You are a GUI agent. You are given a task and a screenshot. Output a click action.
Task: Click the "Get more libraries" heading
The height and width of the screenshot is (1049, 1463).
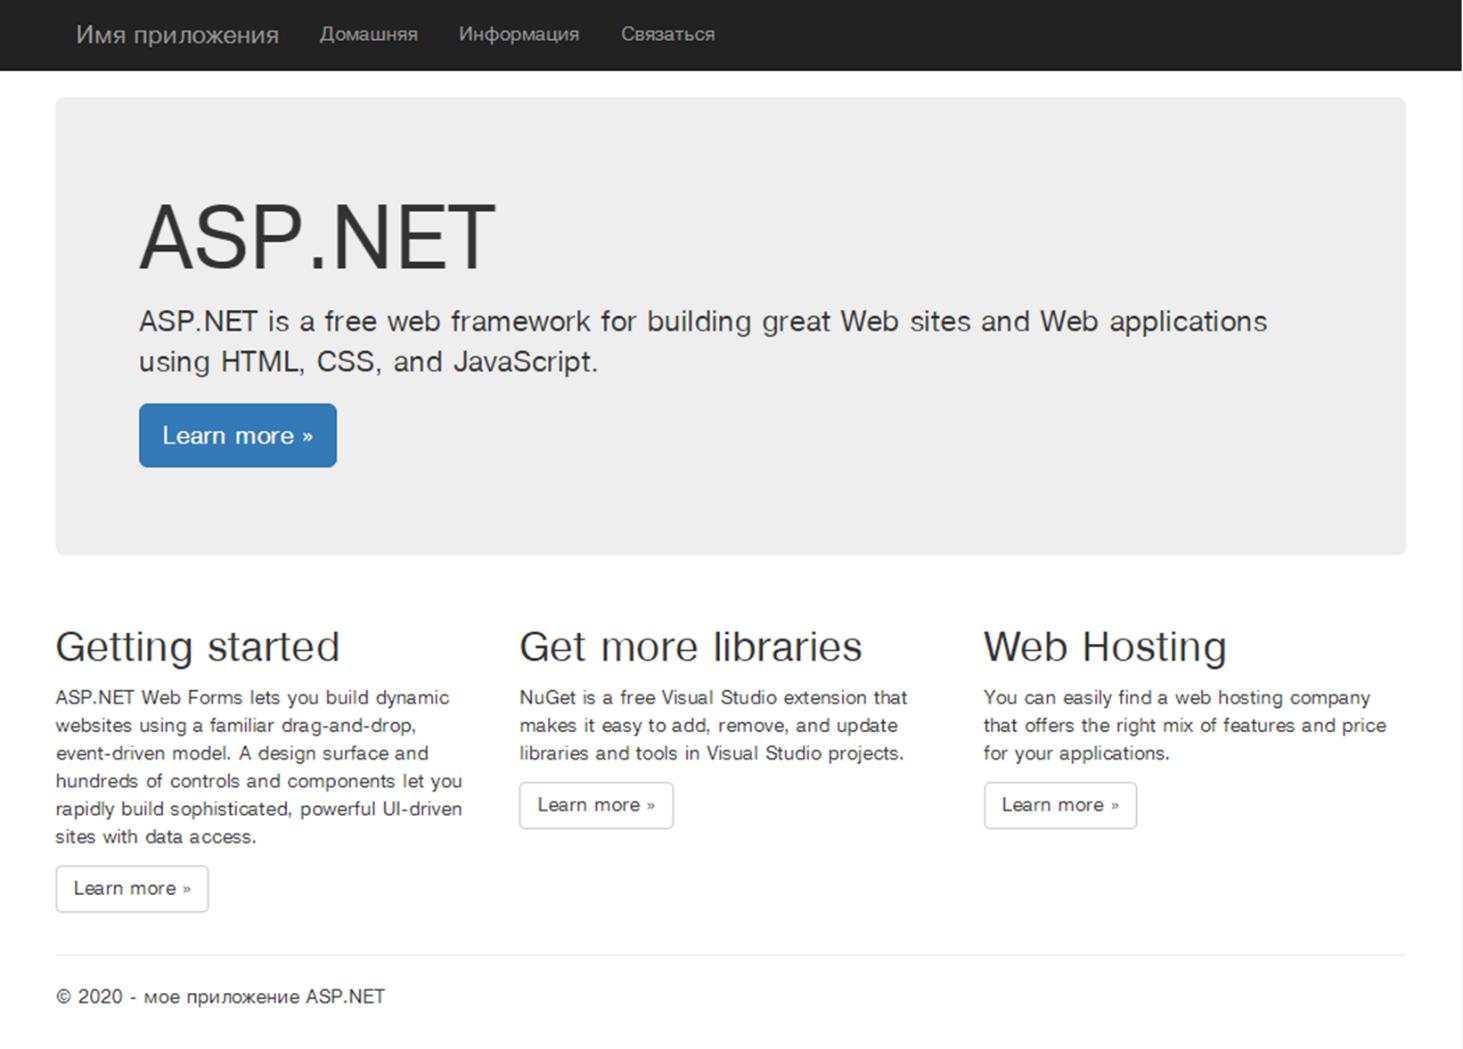pos(691,647)
